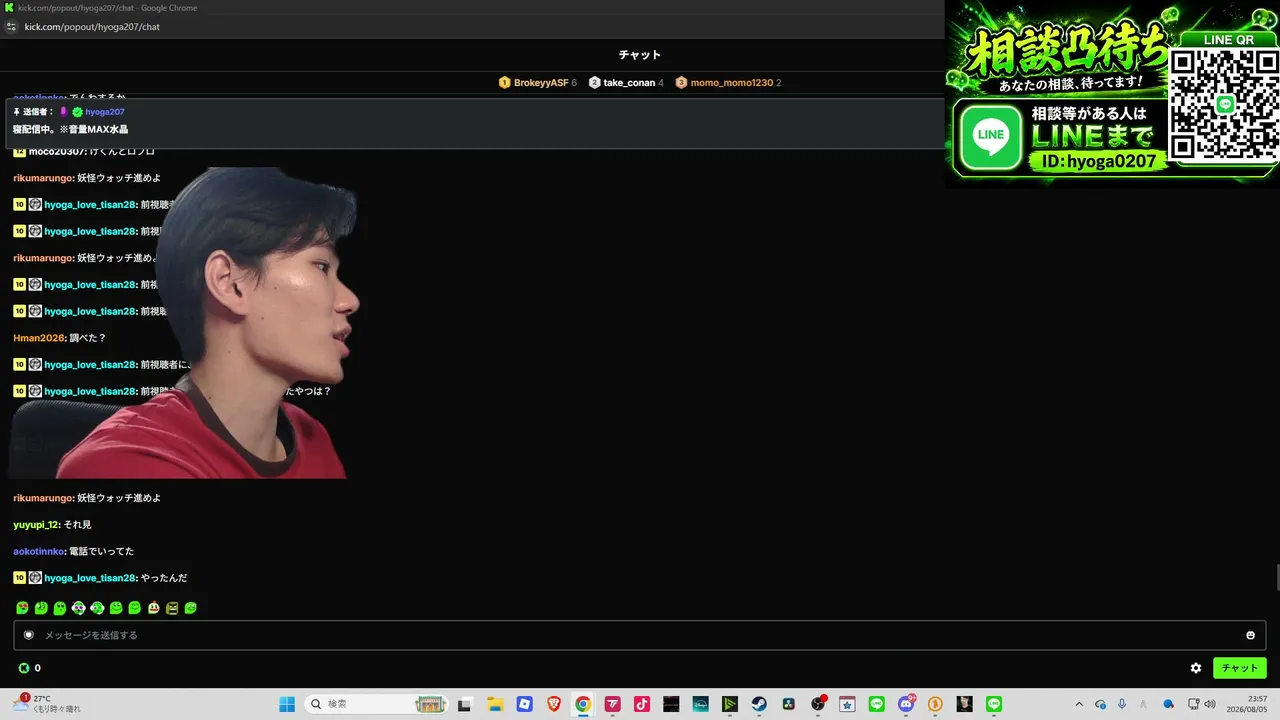Pick the heart-eyes green emote
This screenshot has height=720, width=1280.
point(22,608)
